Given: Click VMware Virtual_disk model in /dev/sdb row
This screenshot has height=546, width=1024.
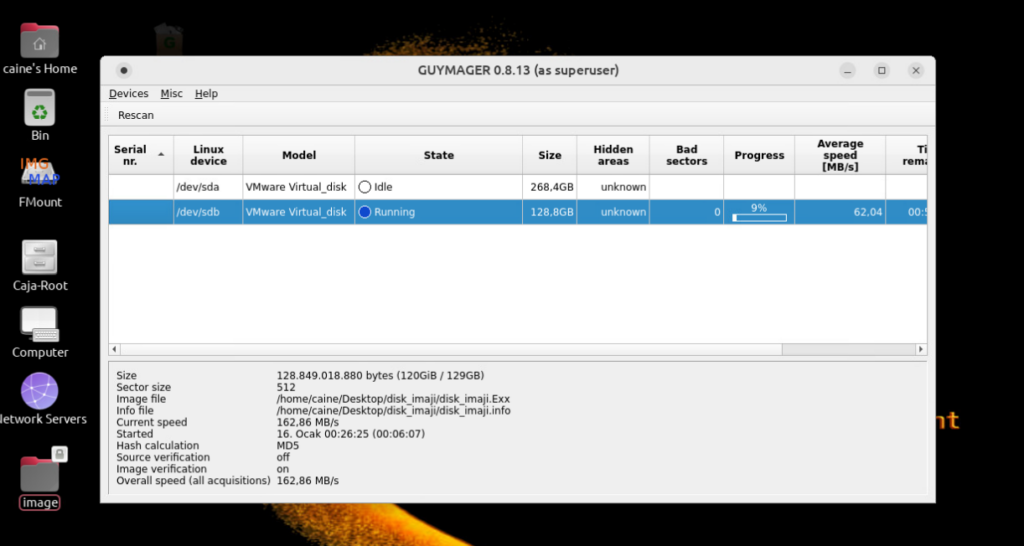Looking at the screenshot, I should click(x=299, y=212).
